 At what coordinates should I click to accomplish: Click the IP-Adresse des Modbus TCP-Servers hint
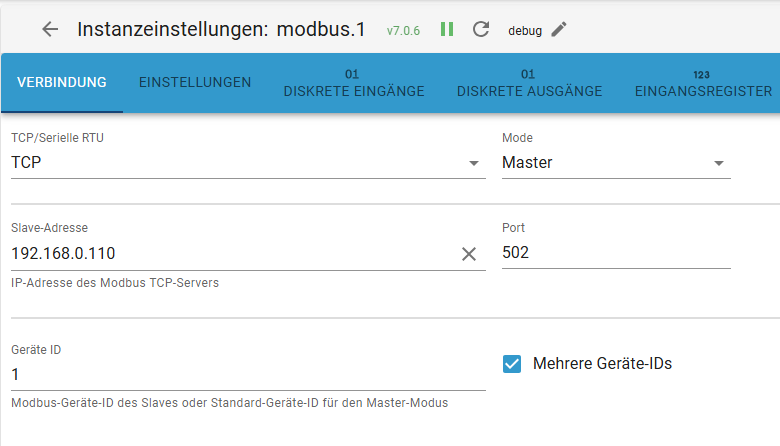[x=115, y=283]
